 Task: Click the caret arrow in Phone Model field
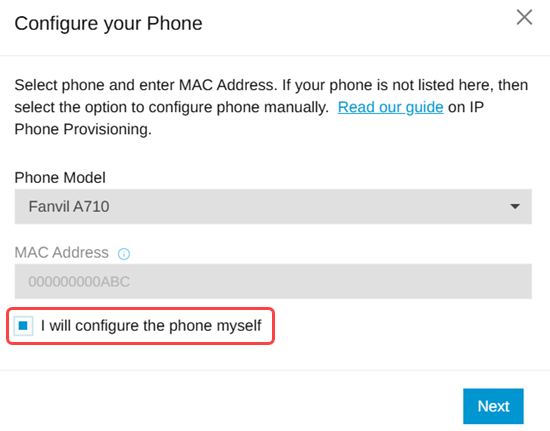(x=515, y=207)
